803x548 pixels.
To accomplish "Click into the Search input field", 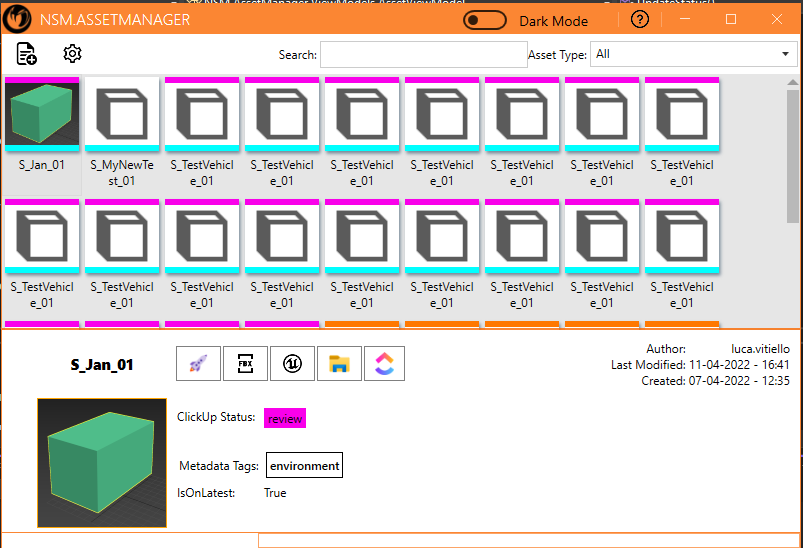I will click(423, 55).
